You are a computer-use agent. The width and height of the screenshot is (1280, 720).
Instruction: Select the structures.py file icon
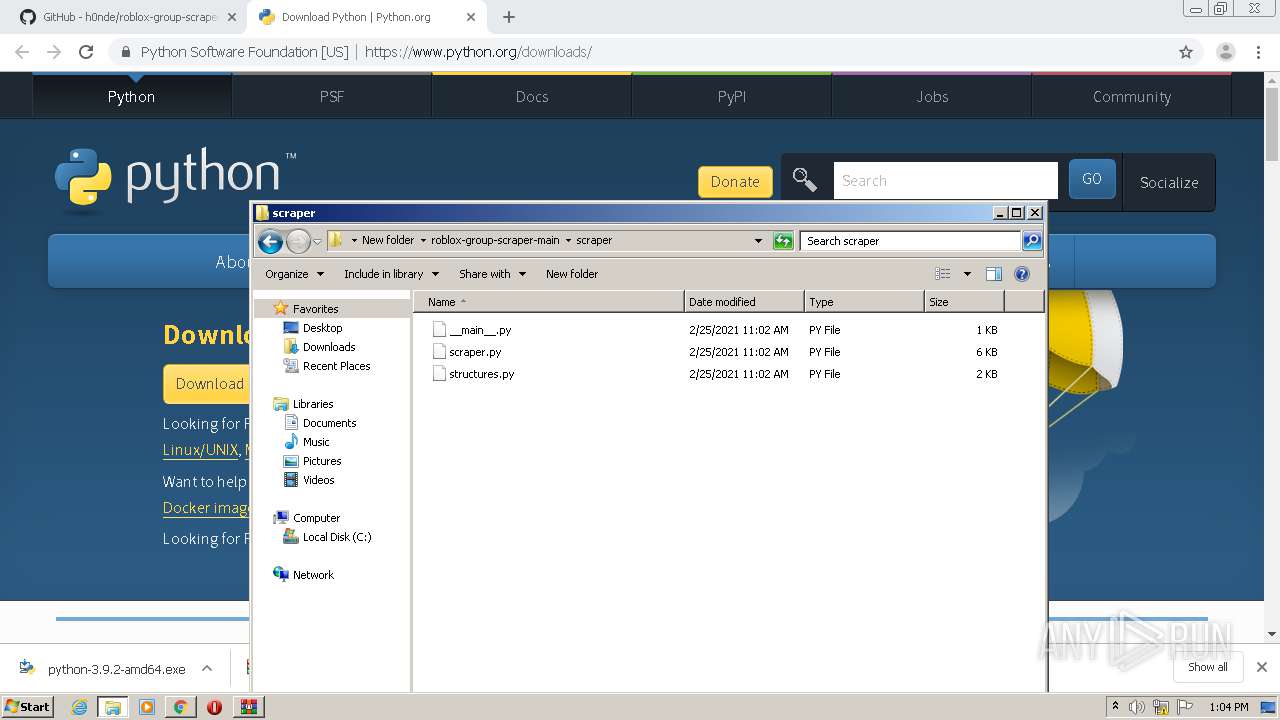pos(439,374)
